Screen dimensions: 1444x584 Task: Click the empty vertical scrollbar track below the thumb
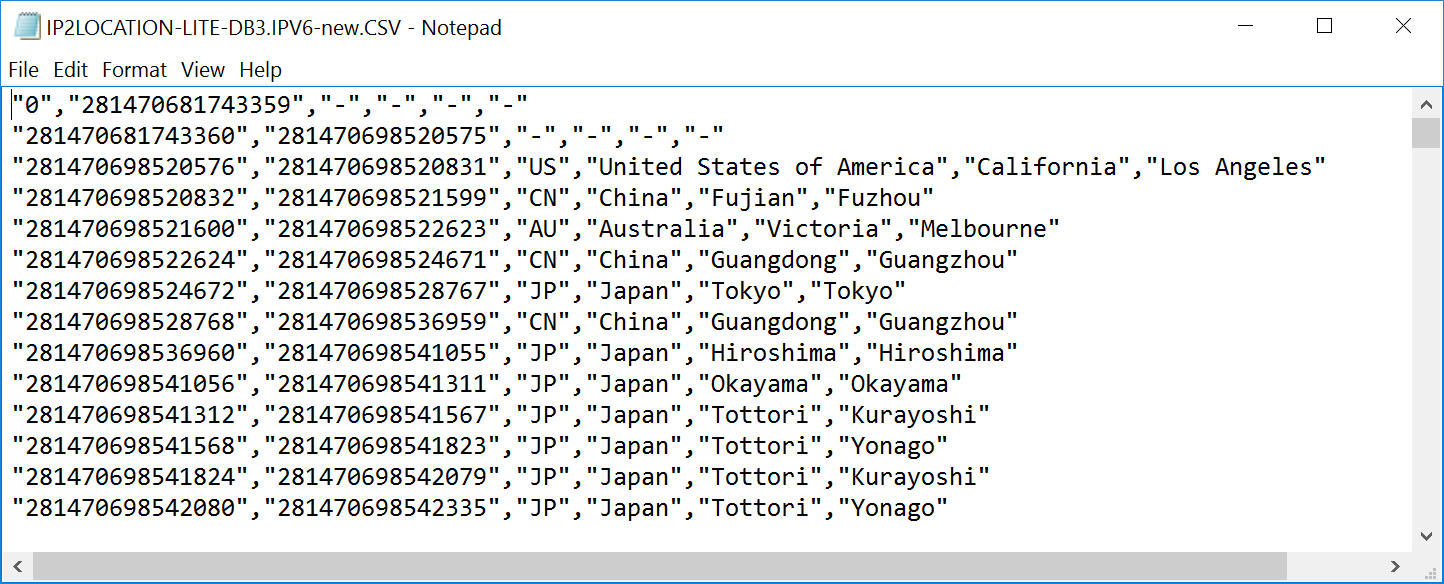[1426, 350]
